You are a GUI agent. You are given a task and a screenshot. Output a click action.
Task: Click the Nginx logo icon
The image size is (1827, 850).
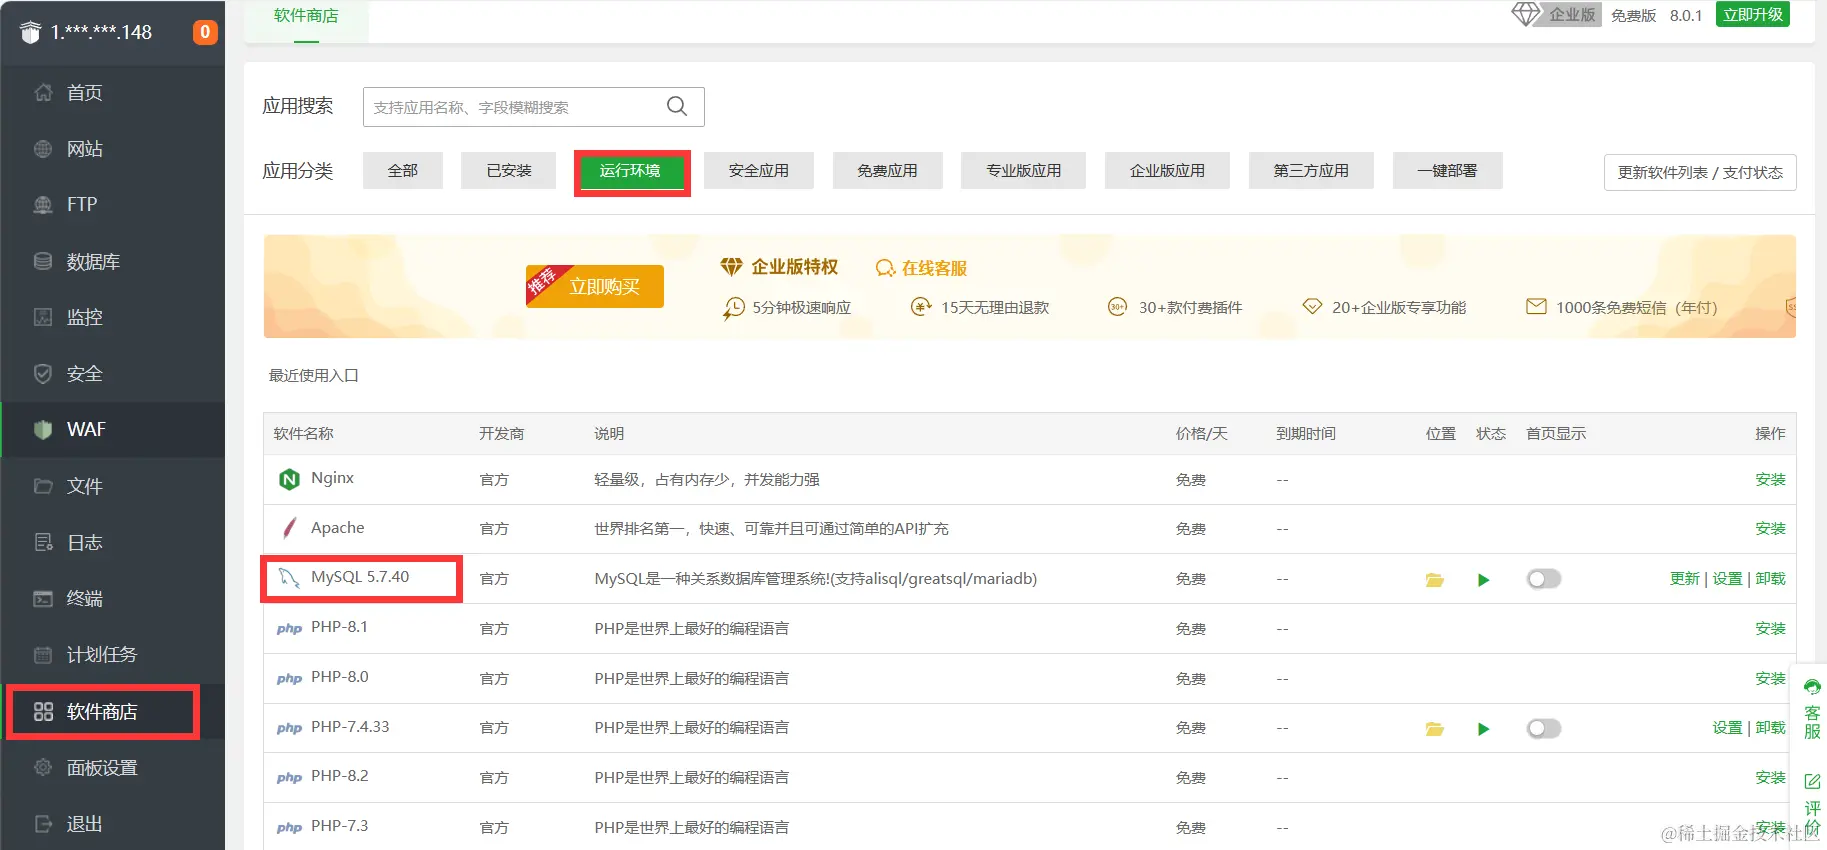coord(289,479)
